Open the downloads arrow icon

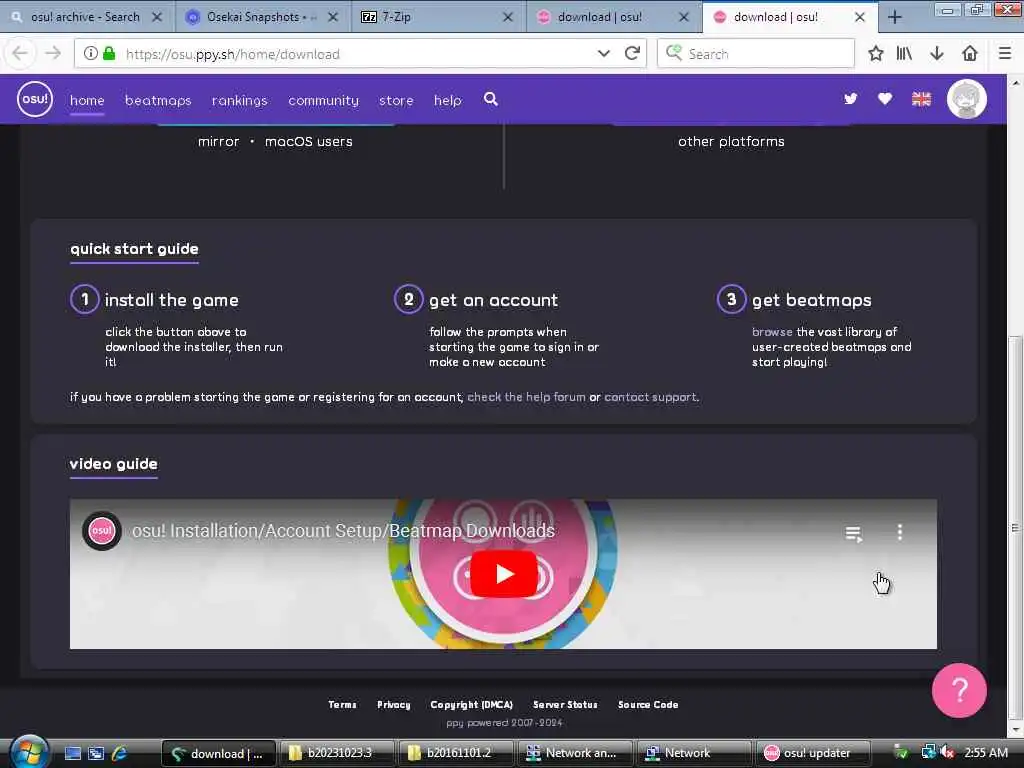(x=936, y=54)
